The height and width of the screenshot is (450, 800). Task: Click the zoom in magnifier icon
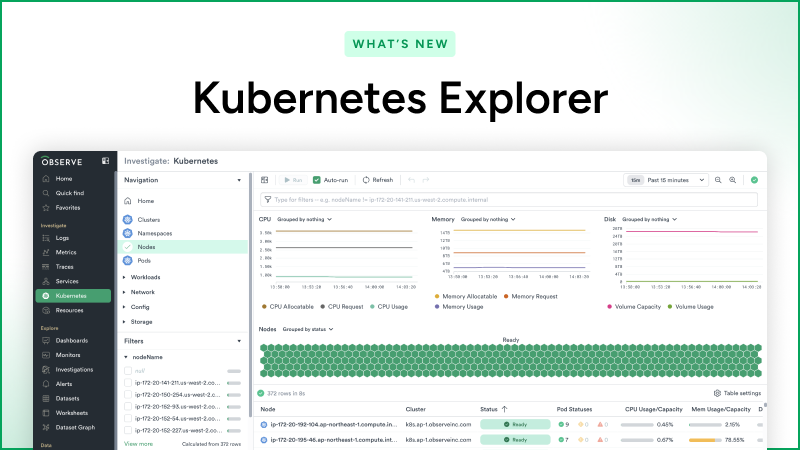733,180
